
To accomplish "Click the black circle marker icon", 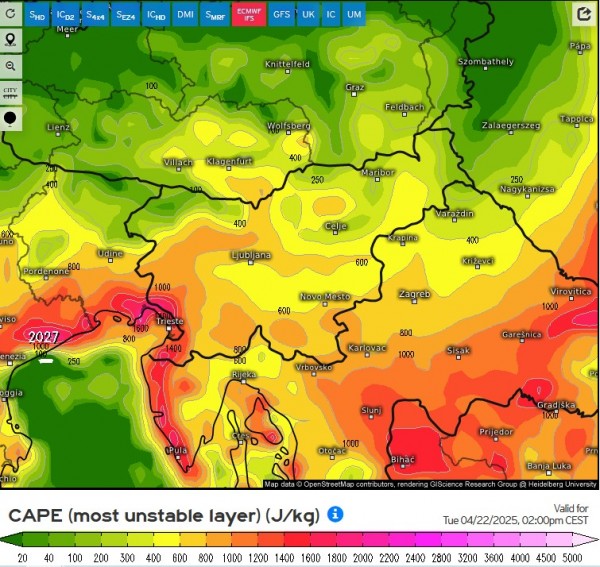I will (x=10, y=119).
